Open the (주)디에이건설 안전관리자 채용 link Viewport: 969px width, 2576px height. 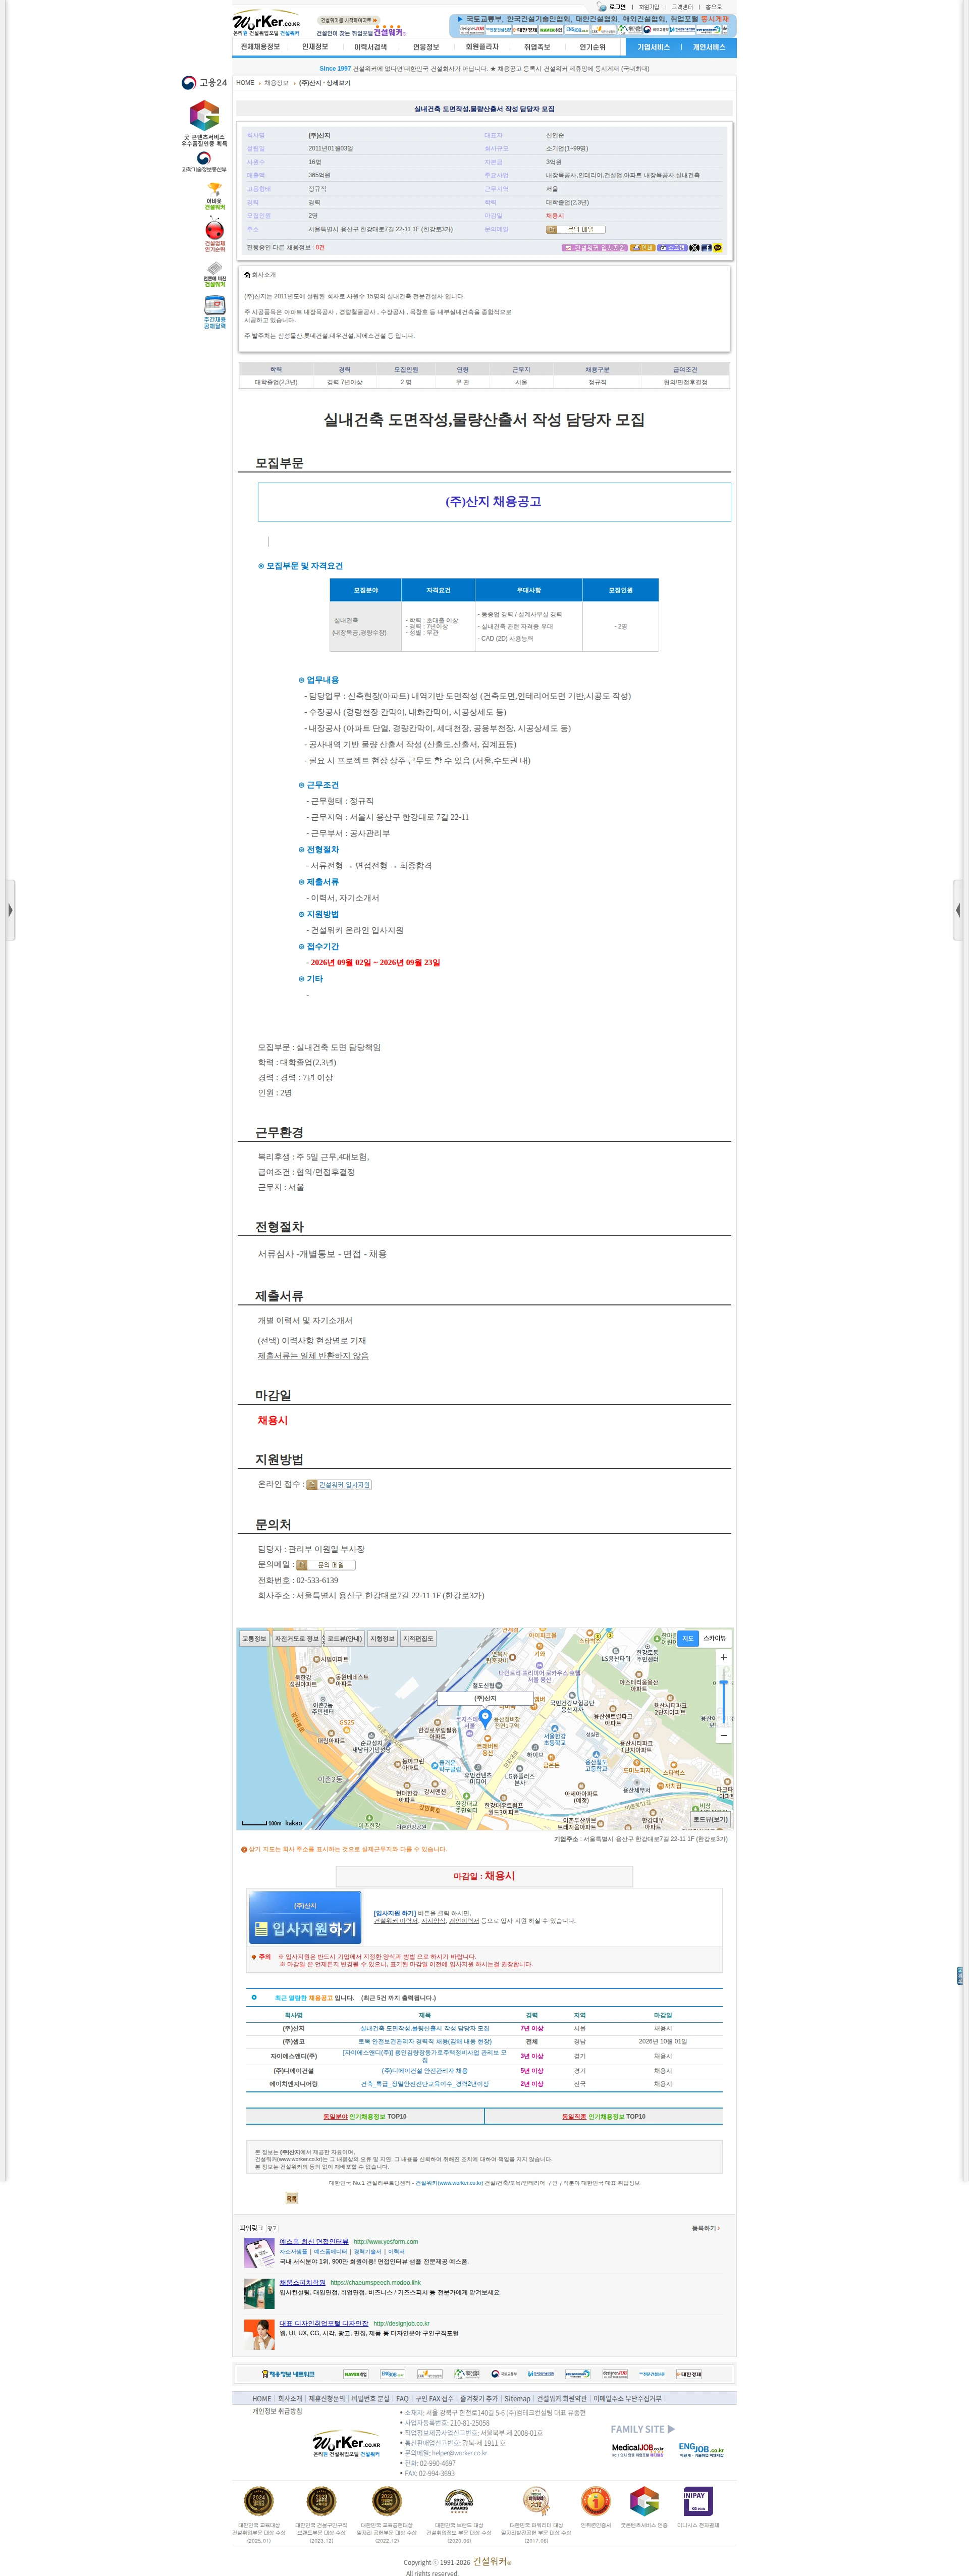coord(425,2070)
